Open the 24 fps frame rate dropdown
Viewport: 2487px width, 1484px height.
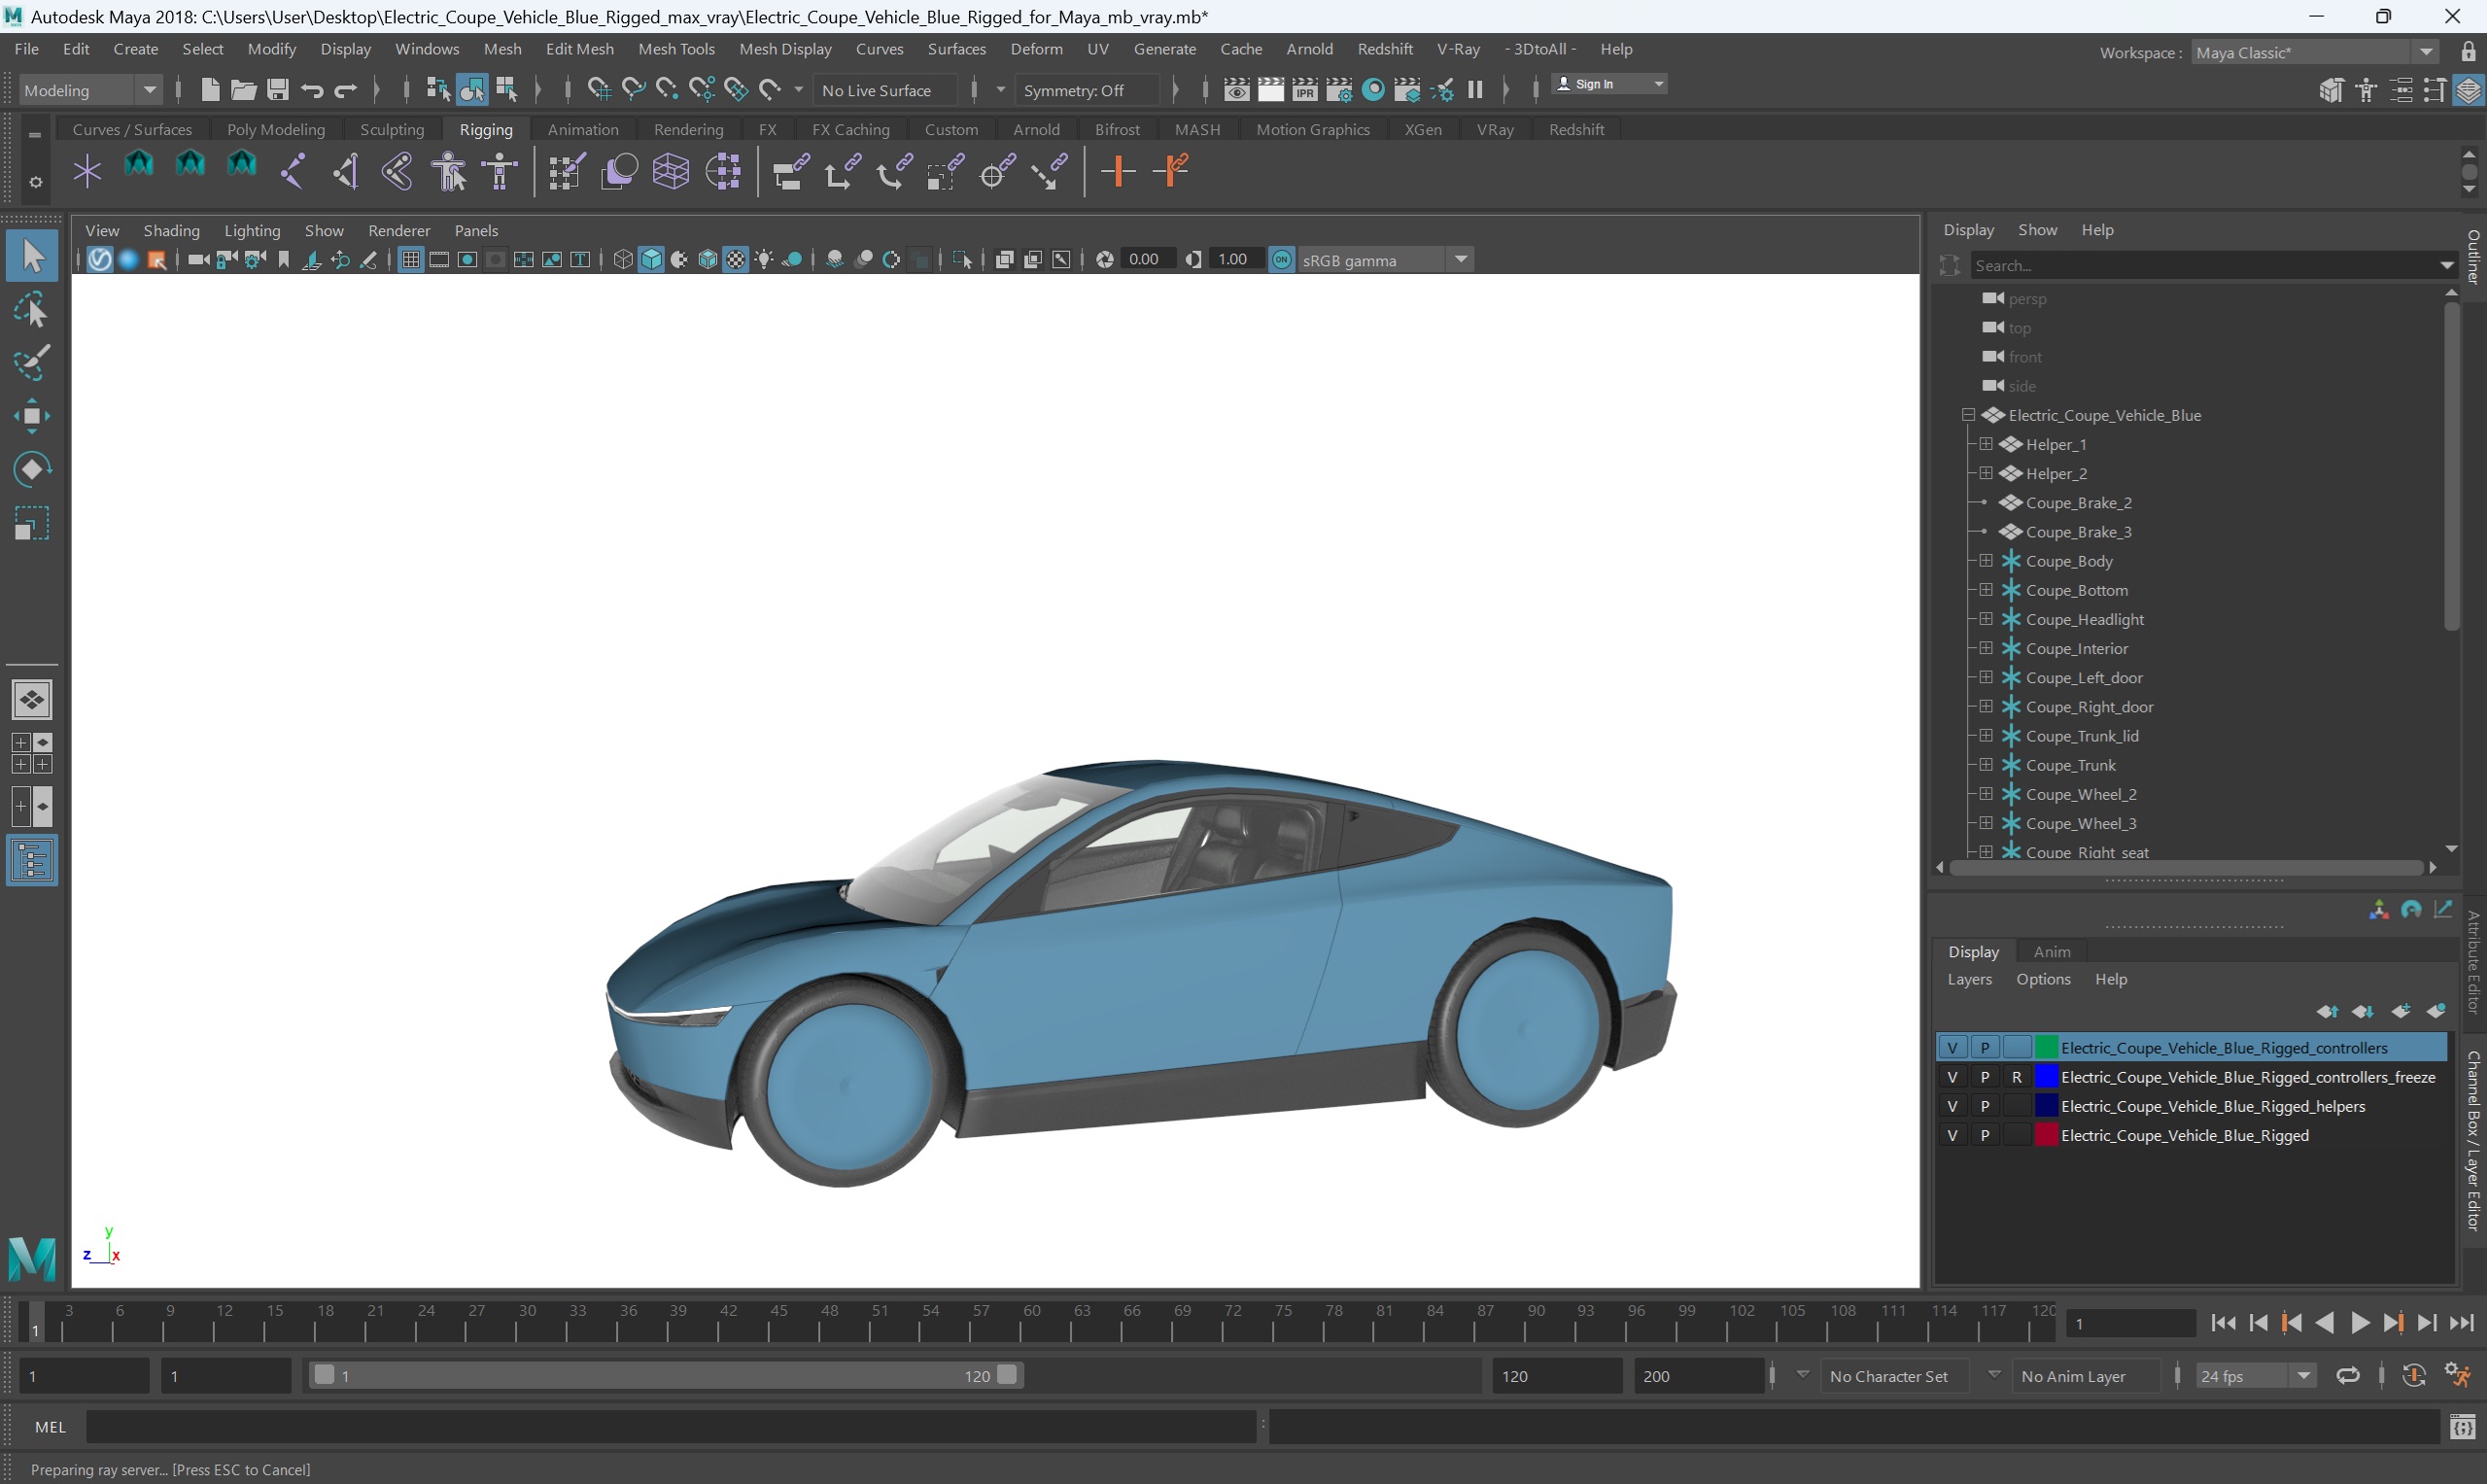click(2255, 1376)
